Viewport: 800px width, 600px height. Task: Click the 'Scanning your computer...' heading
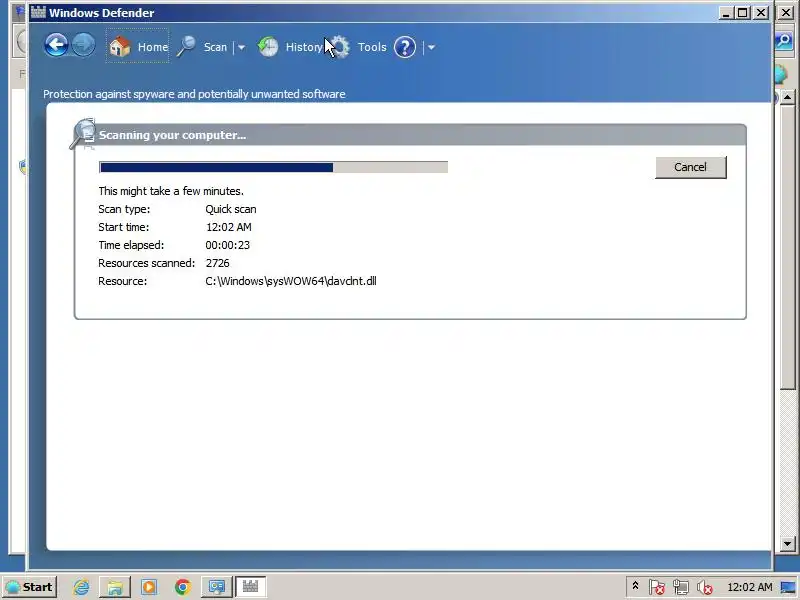[172, 135]
